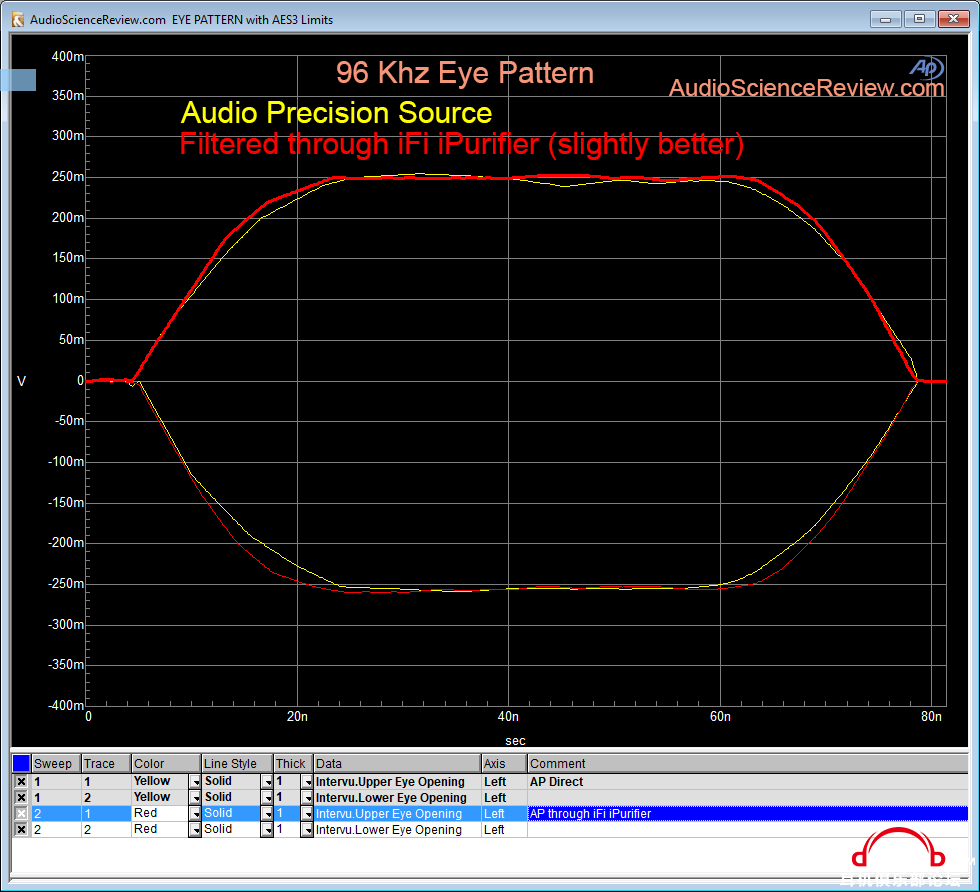This screenshot has width=980, height=892.
Task: Click the 'sec' X-axis unit label
Action: 516,741
